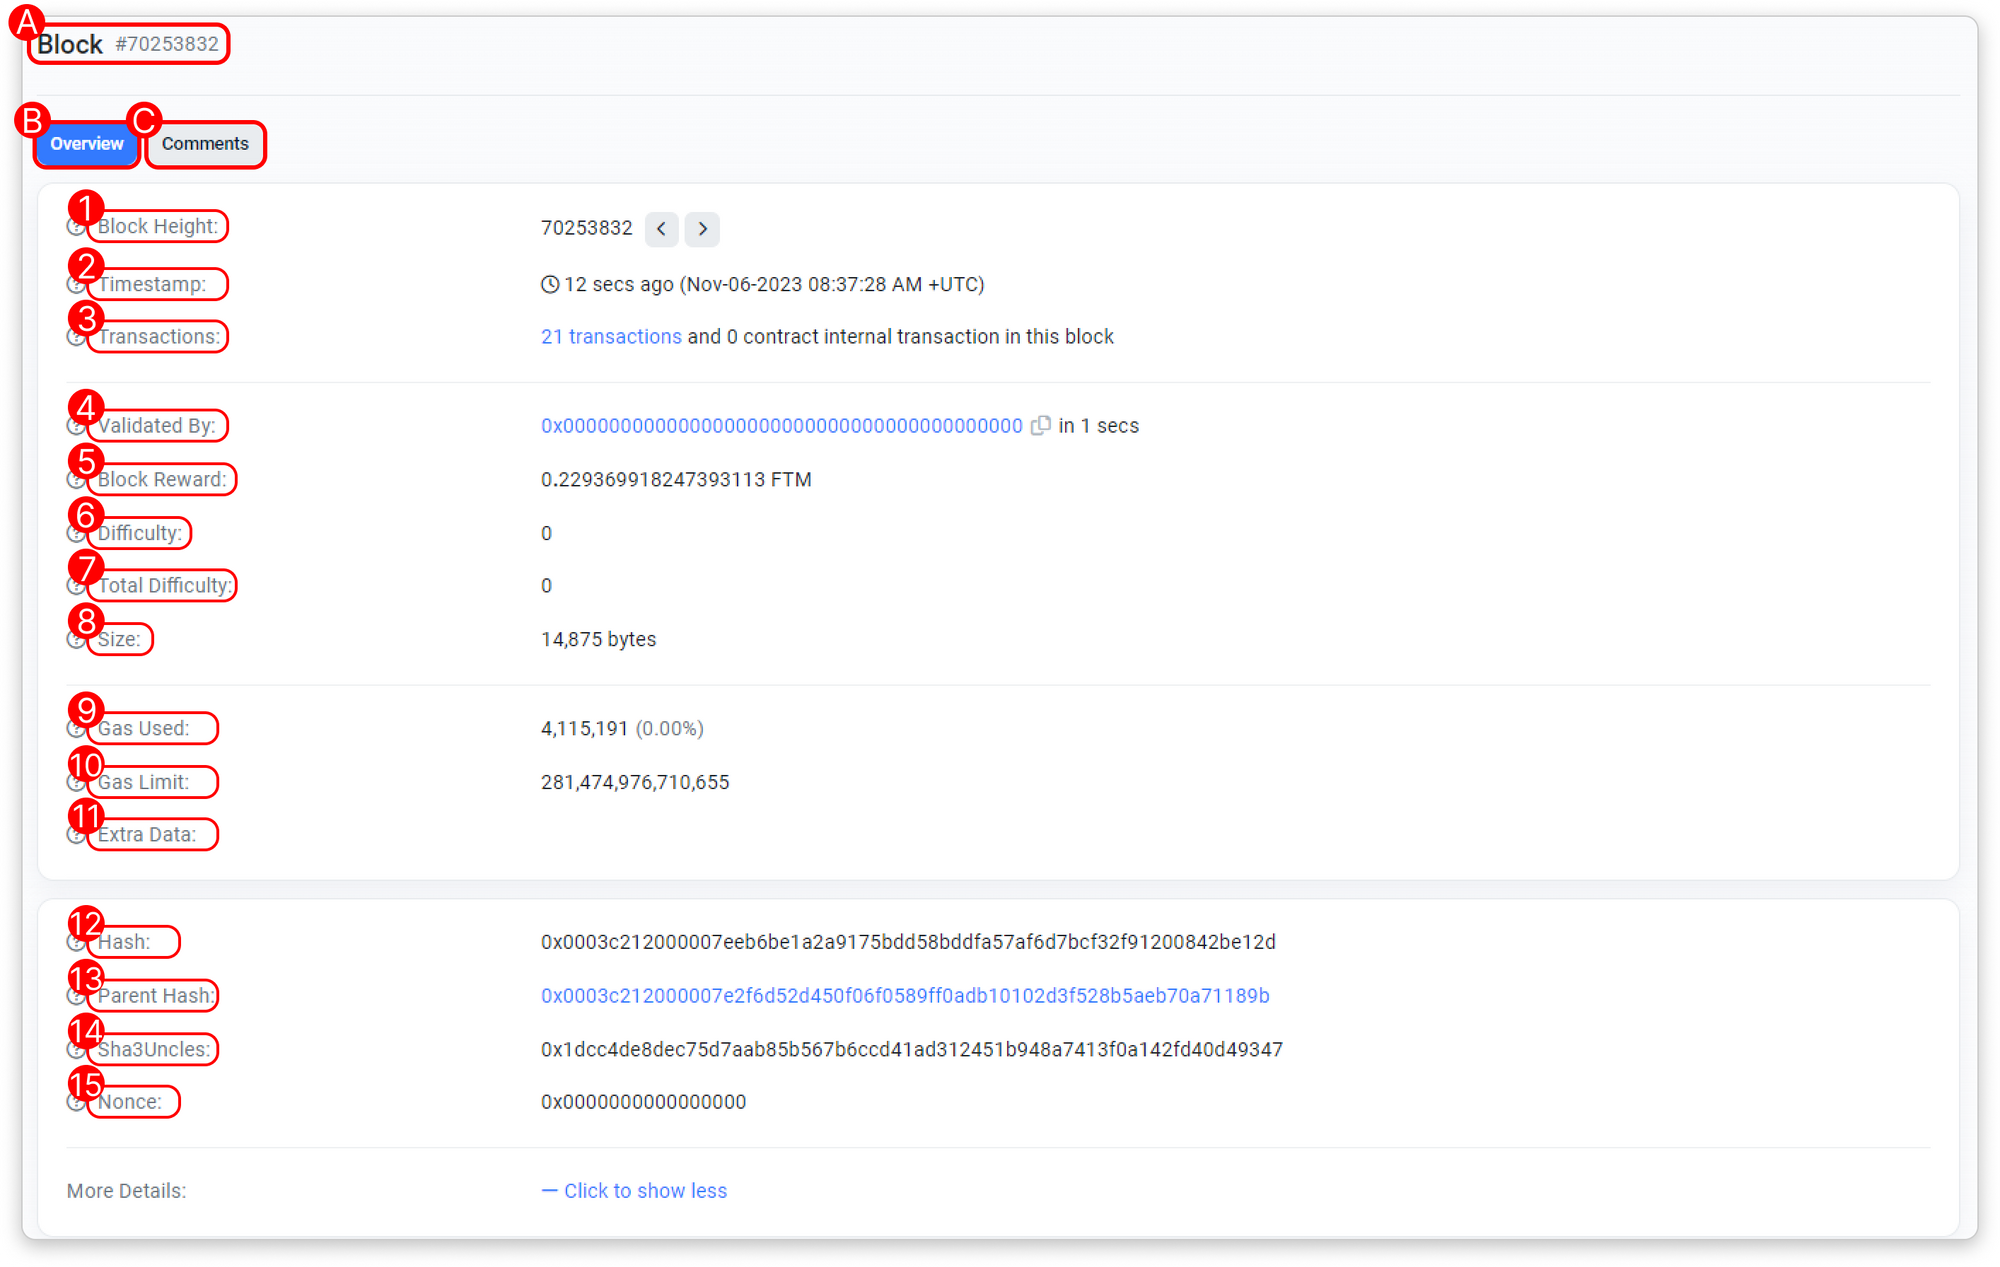Click help icon beside Gas Limit

(x=75, y=783)
